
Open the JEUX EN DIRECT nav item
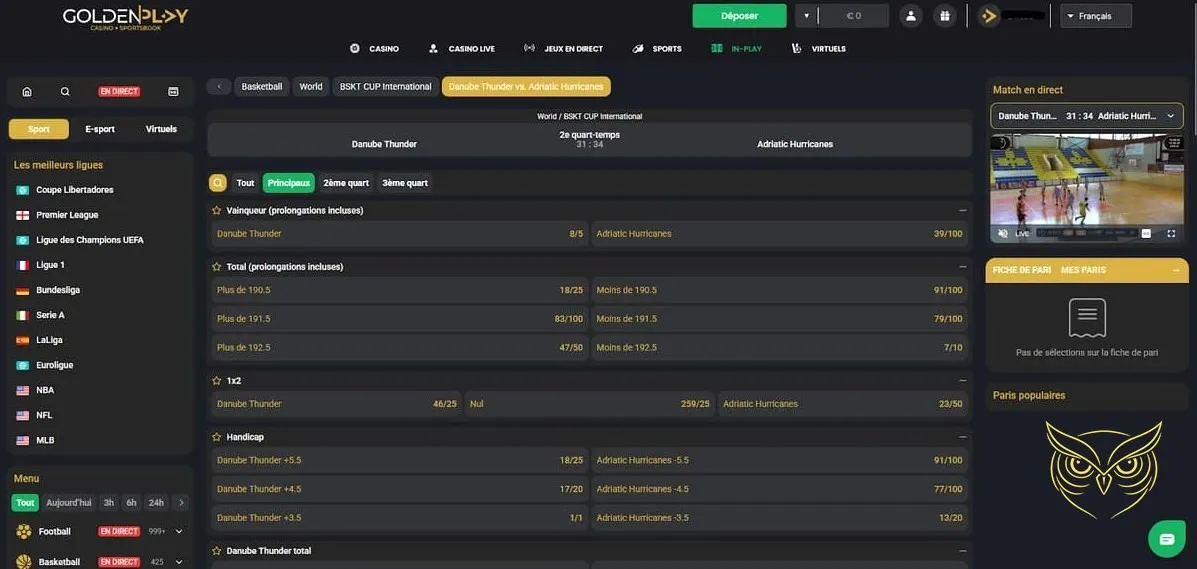tap(563, 49)
